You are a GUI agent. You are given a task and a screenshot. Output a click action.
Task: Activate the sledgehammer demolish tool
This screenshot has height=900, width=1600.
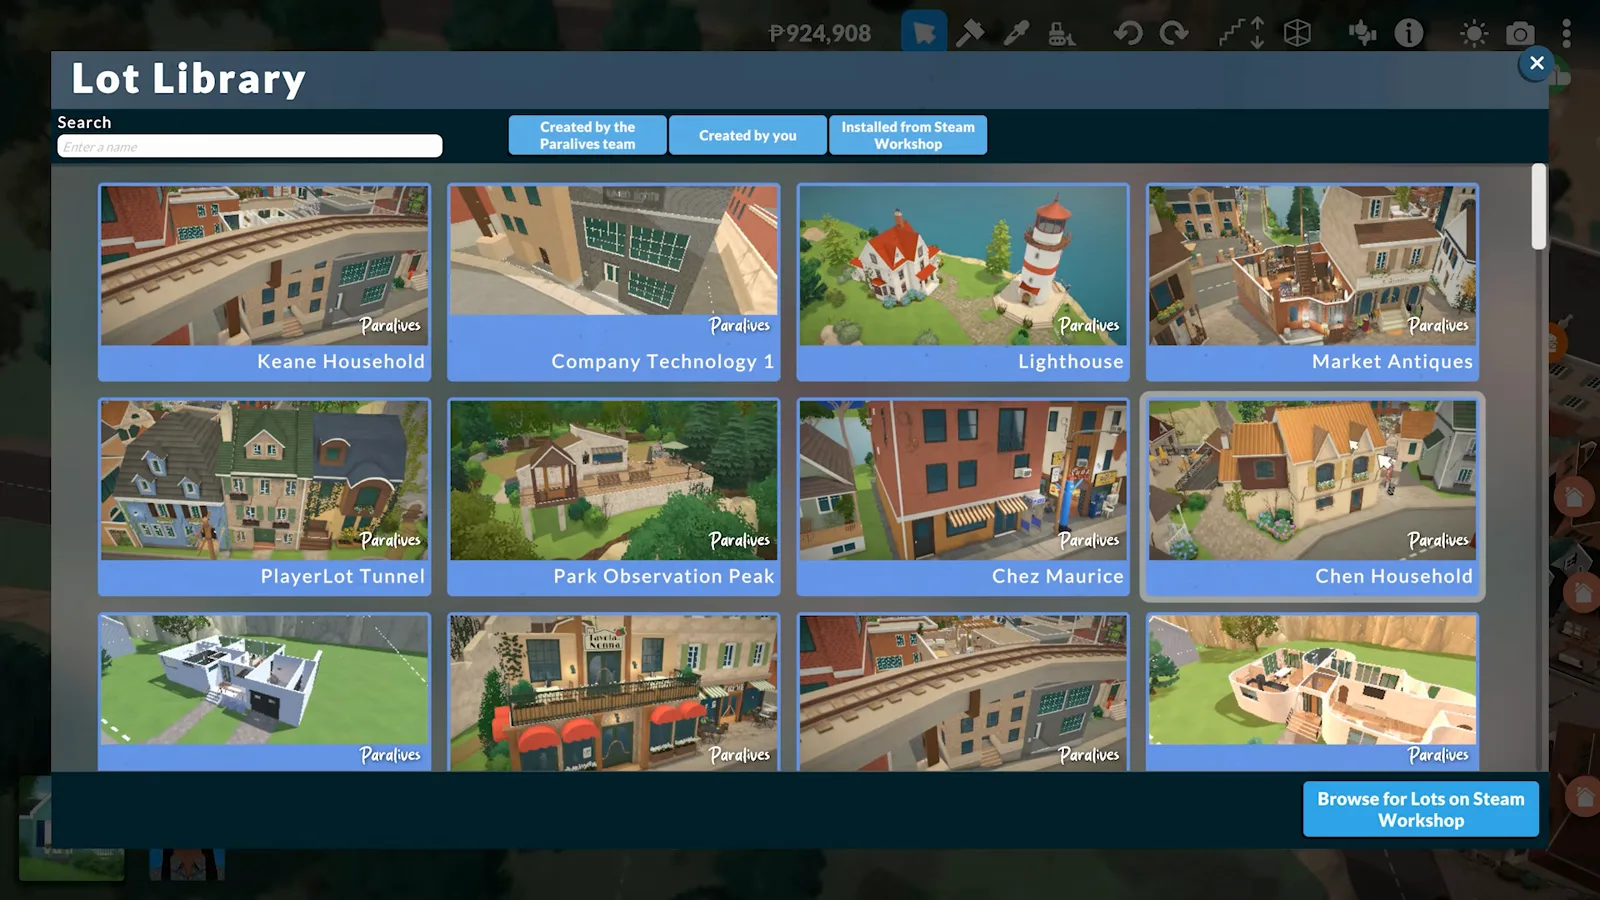(970, 33)
